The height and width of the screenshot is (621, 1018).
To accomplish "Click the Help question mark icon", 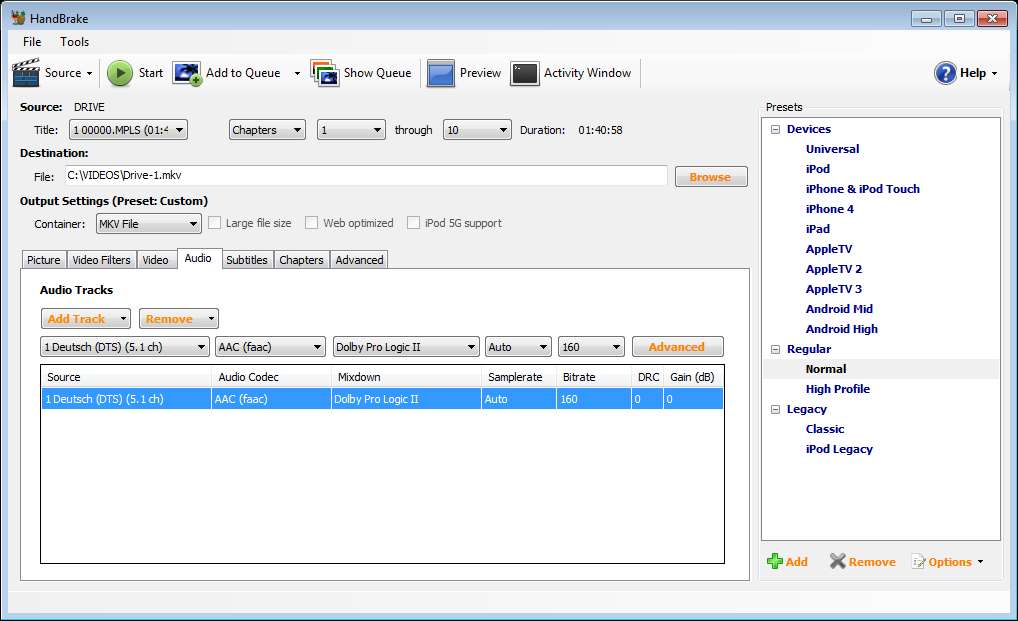I will 945,73.
